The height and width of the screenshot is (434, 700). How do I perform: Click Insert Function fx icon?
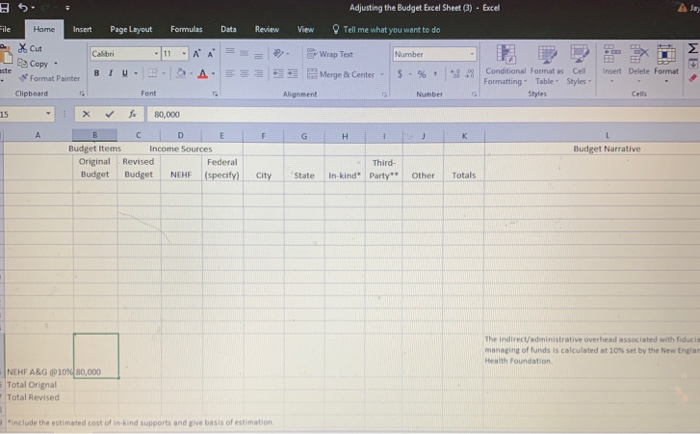tap(132, 114)
